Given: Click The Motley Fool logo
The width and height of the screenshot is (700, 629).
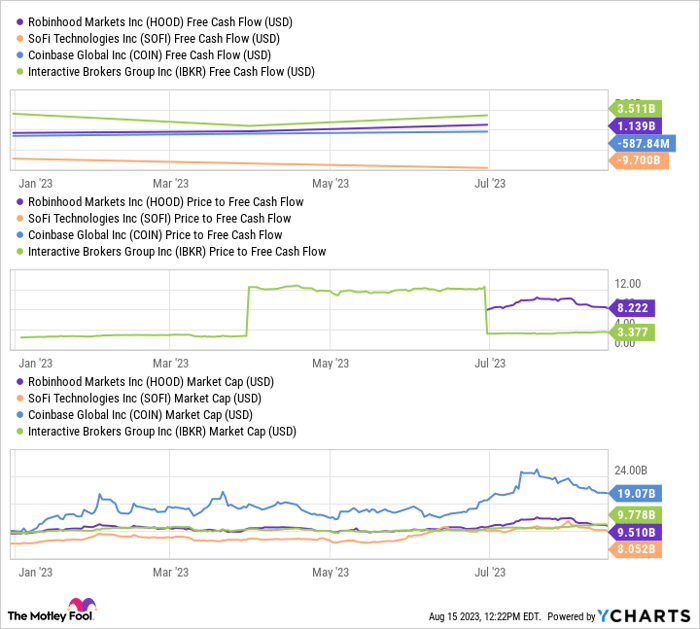Looking at the screenshot, I should [x=52, y=610].
